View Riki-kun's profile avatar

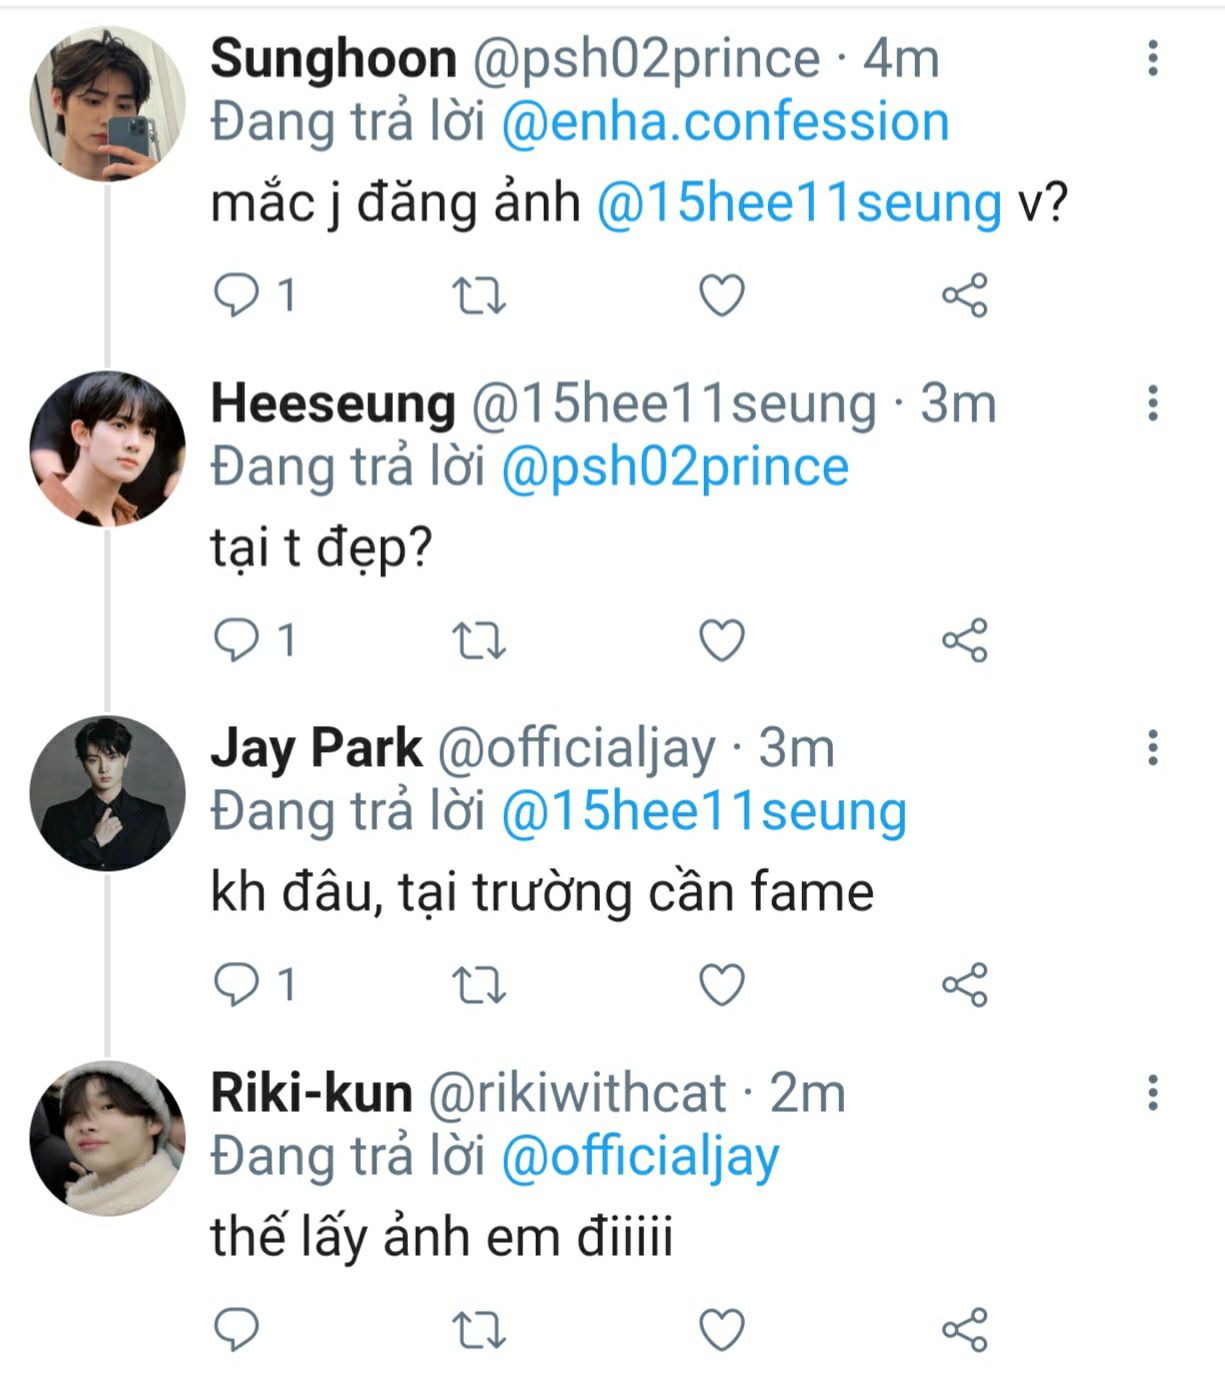[107, 1138]
